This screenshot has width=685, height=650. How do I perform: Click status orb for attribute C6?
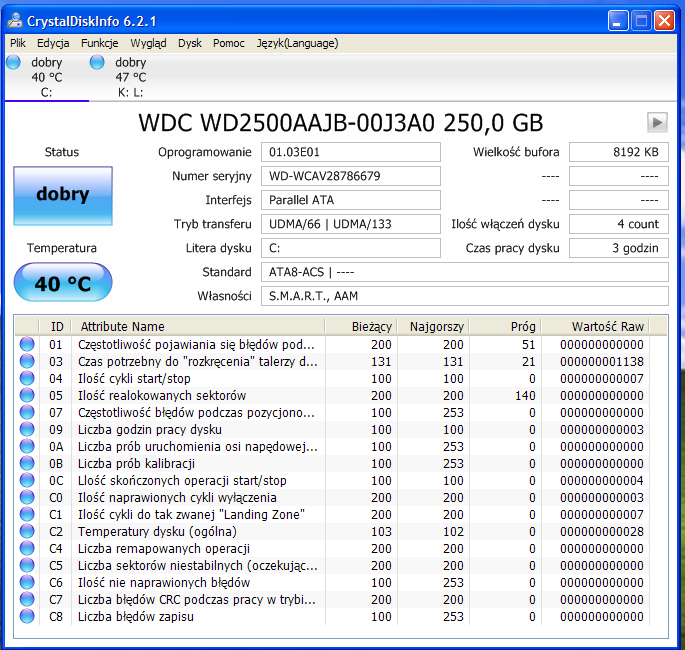[x=27, y=582]
